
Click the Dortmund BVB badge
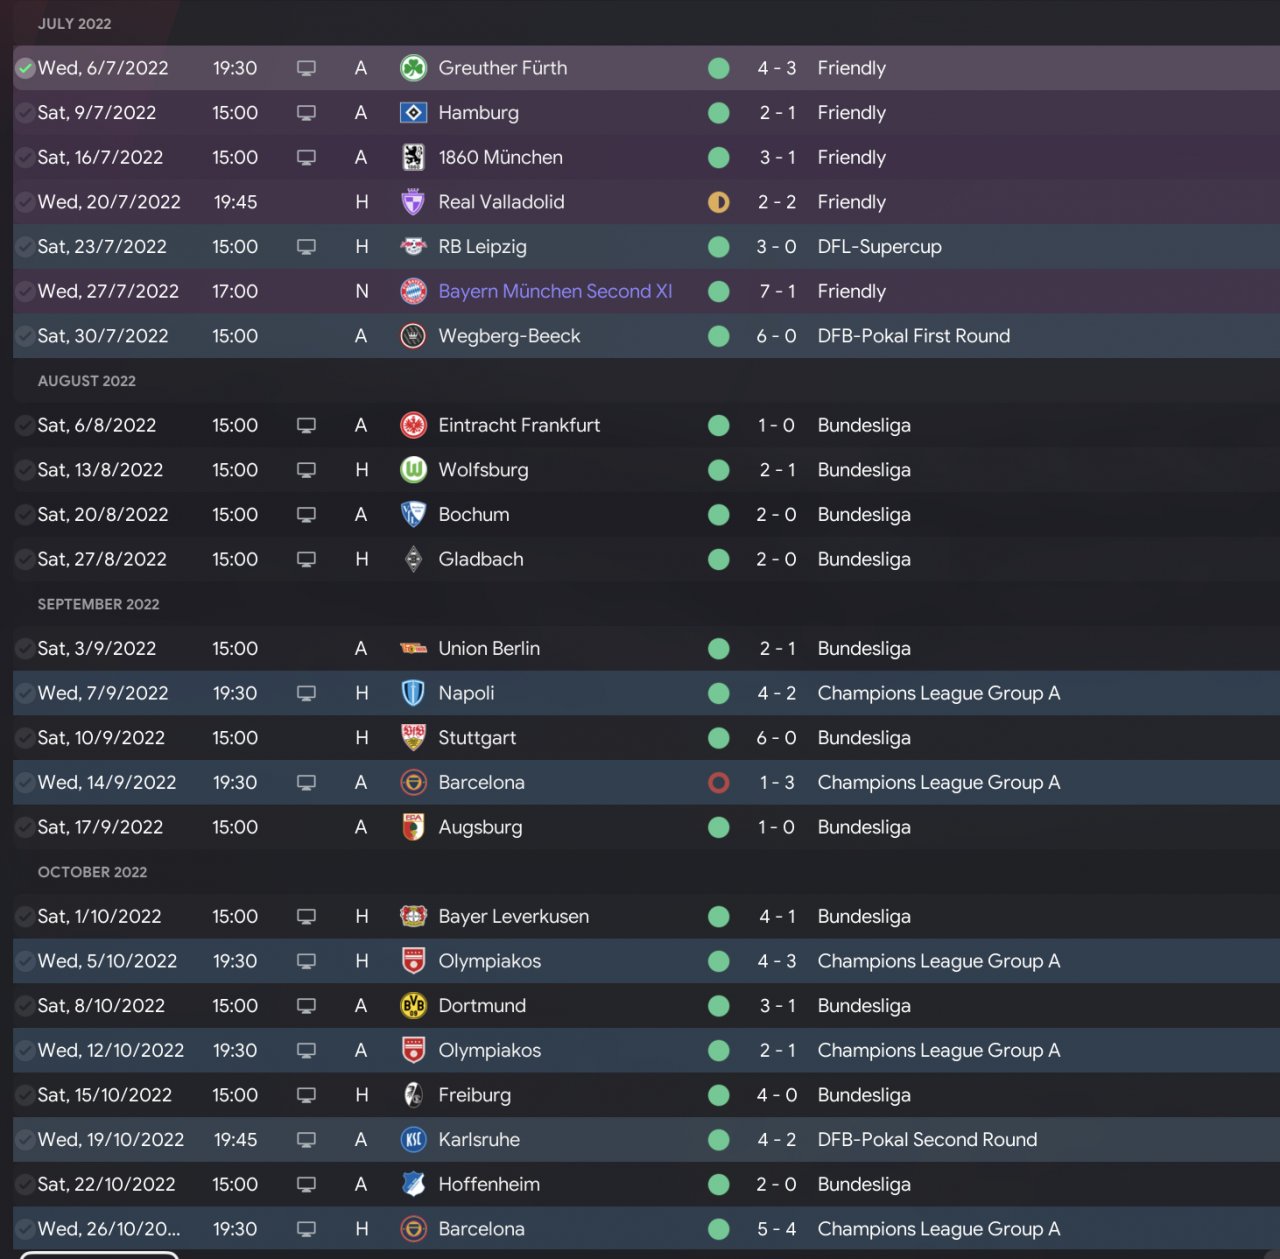[x=413, y=1006]
